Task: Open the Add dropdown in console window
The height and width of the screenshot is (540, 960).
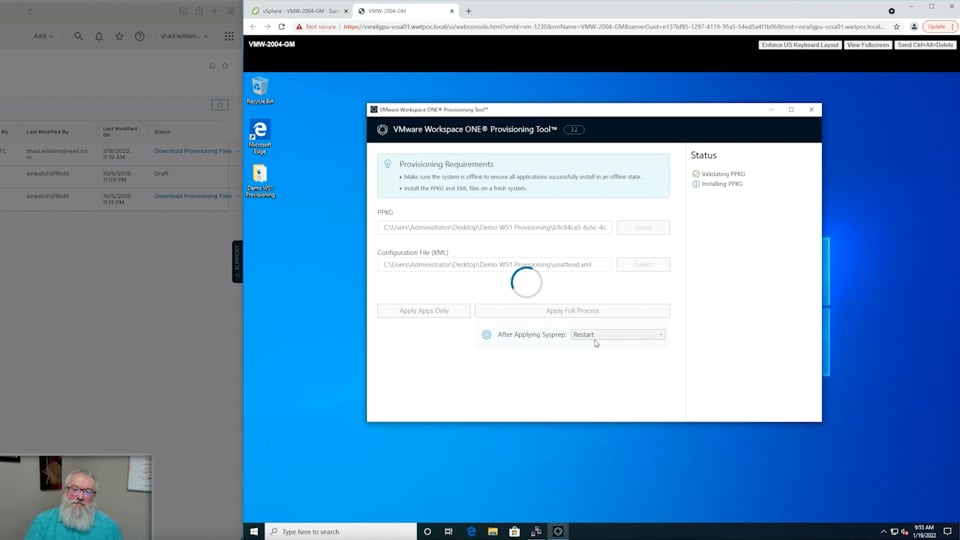Action: pyautogui.click(x=43, y=36)
